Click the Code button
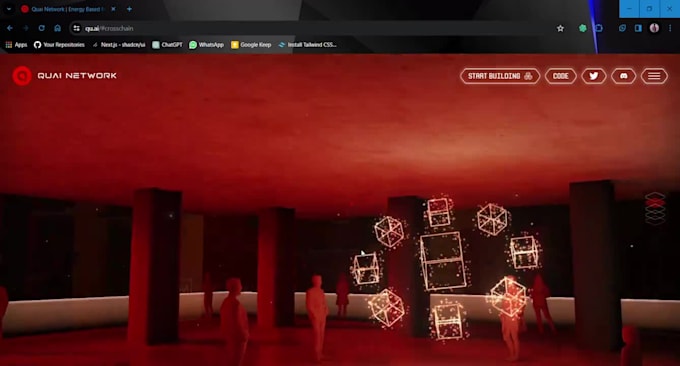 coord(560,76)
